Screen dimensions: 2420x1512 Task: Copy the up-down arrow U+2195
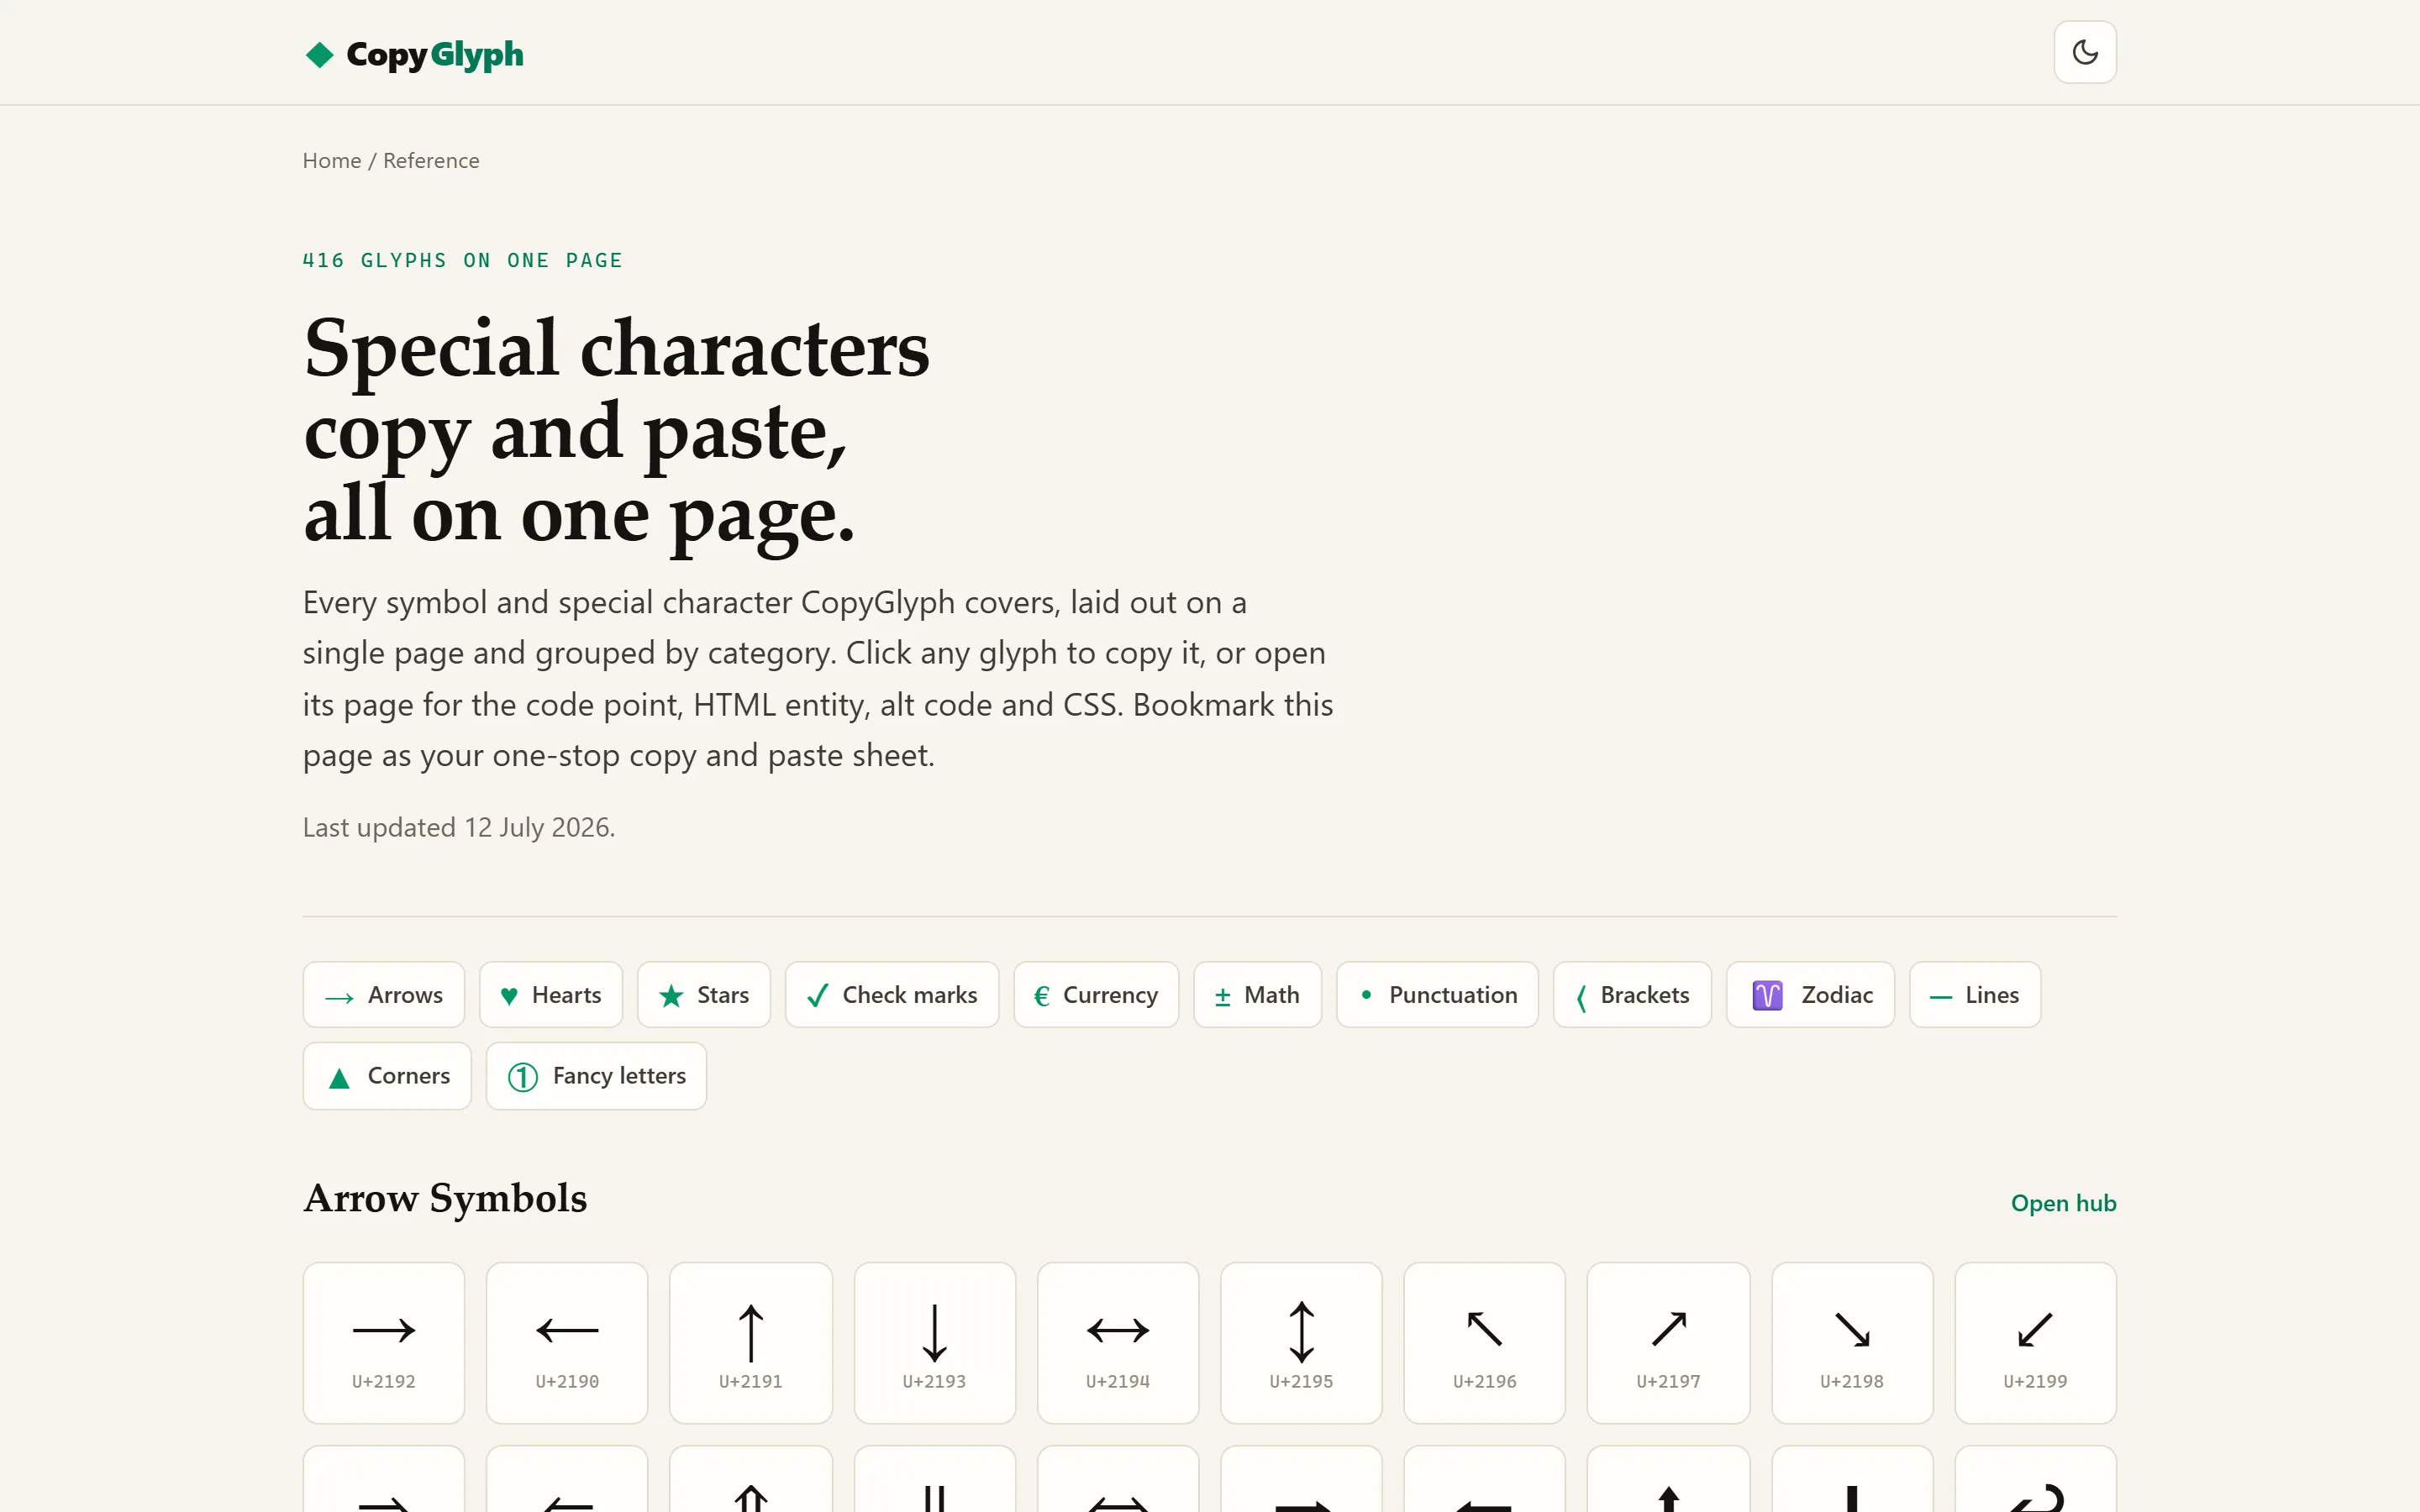click(1301, 1342)
